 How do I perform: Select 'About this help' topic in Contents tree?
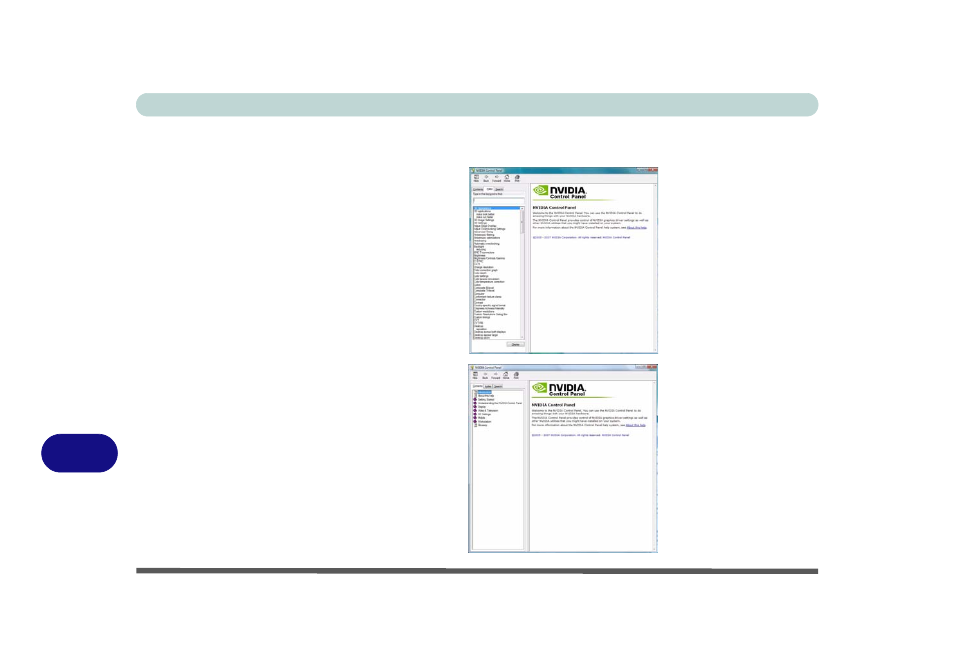click(x=486, y=396)
